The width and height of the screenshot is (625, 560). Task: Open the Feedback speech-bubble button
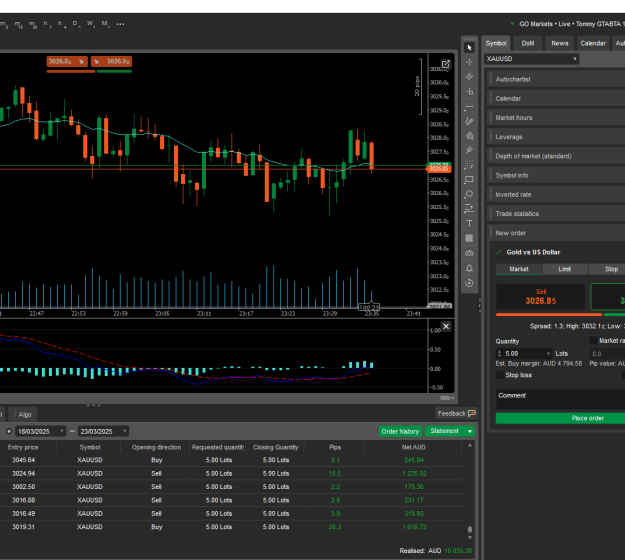point(456,413)
